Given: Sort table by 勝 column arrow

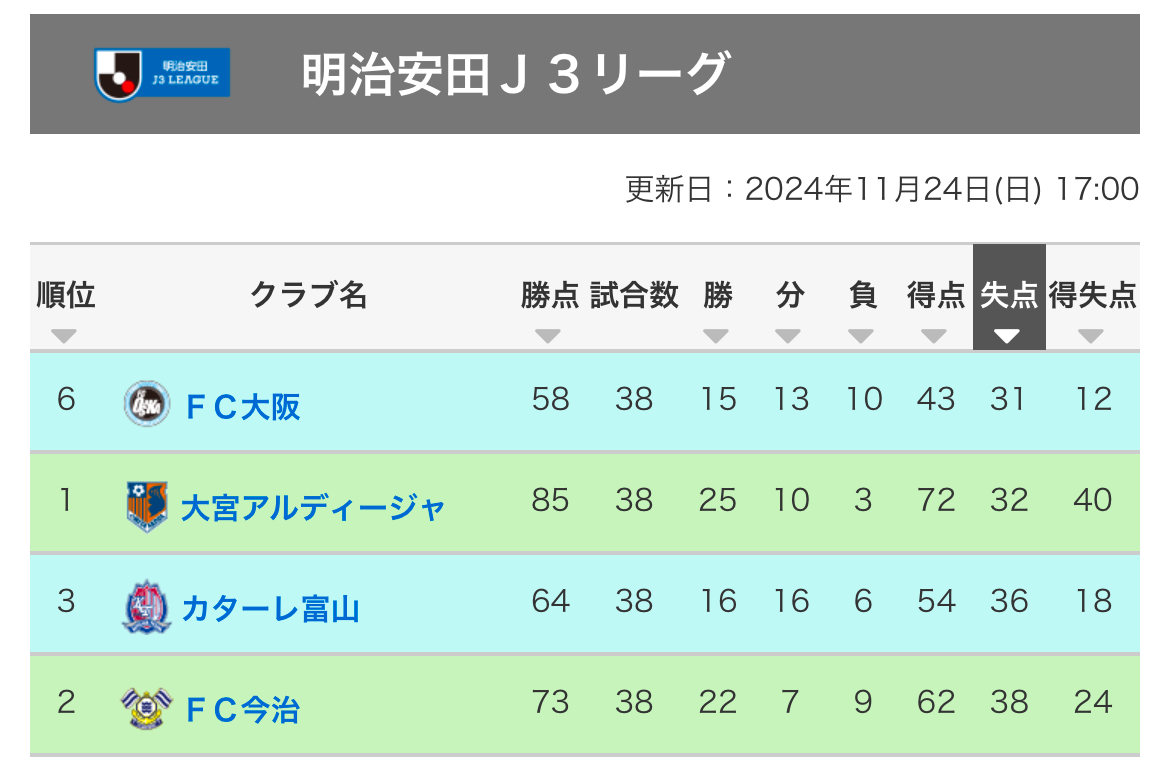Looking at the screenshot, I should coord(716,336).
